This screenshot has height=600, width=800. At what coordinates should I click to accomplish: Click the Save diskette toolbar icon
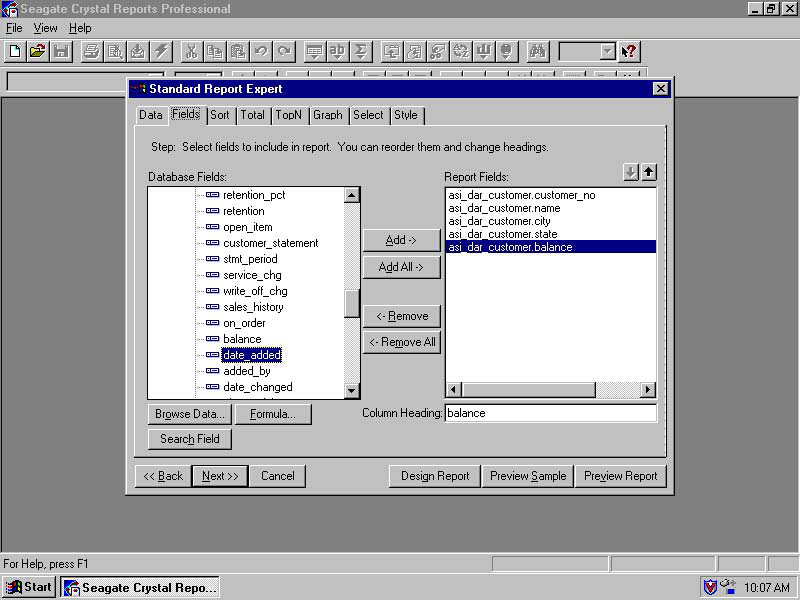pos(61,52)
